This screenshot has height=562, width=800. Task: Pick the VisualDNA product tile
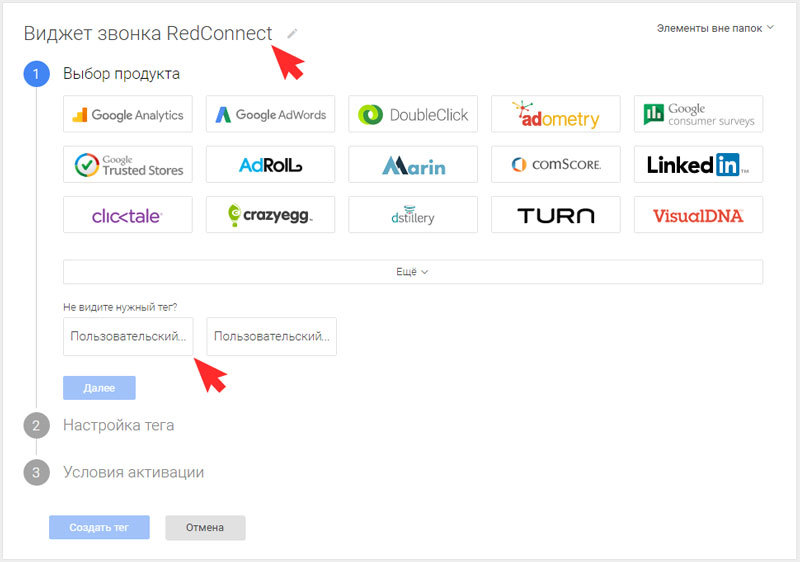pos(698,215)
